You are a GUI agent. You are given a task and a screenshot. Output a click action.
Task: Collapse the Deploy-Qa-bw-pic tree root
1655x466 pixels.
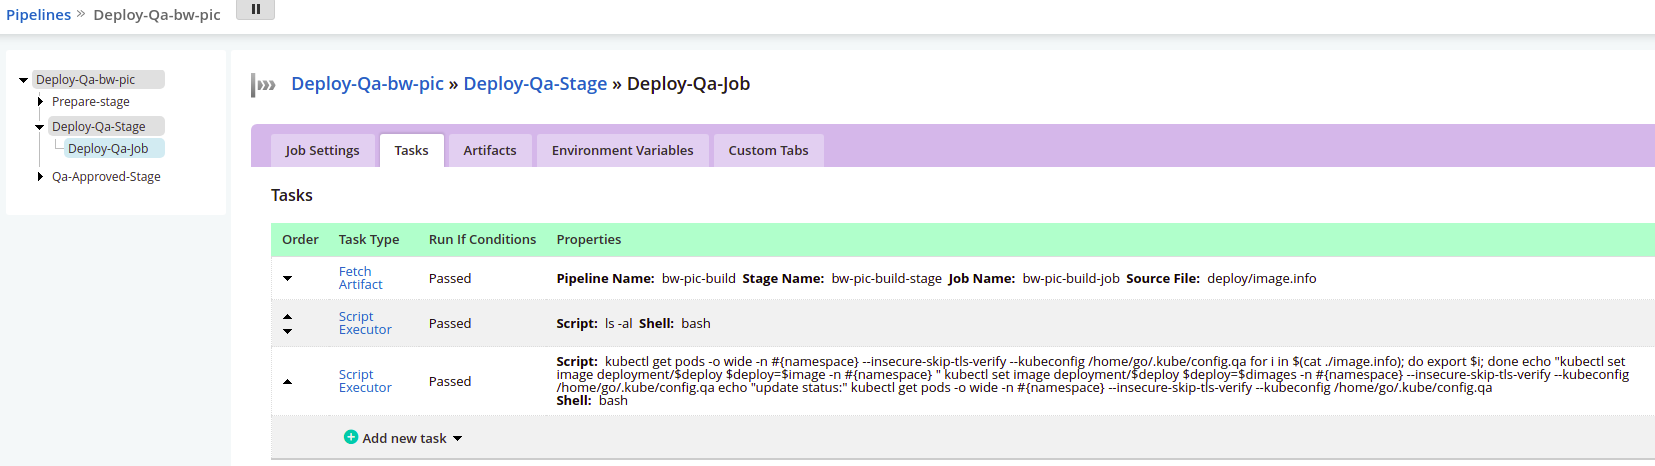coord(23,80)
